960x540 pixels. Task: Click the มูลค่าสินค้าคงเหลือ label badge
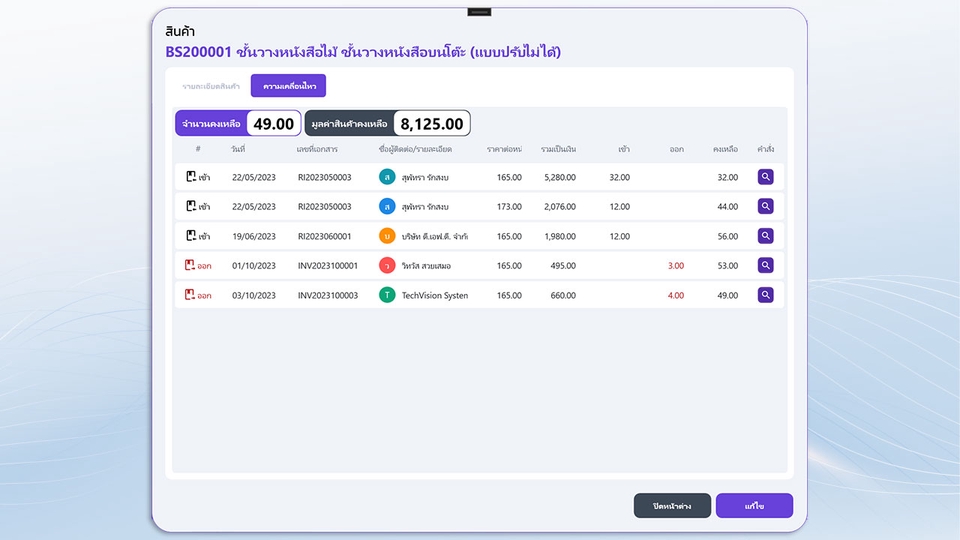350,124
